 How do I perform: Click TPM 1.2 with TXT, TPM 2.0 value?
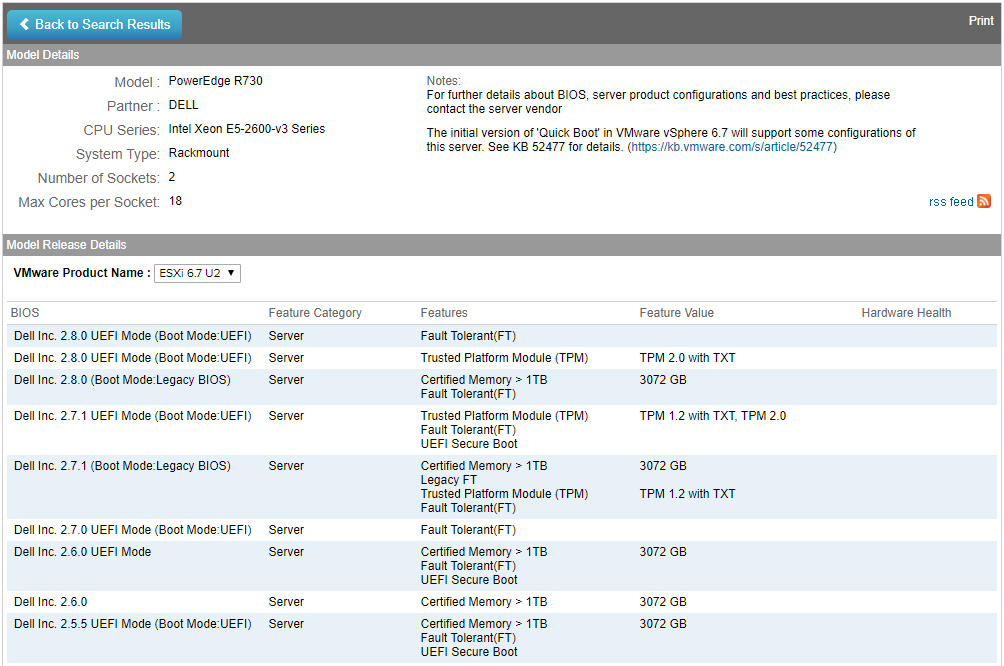(713, 416)
